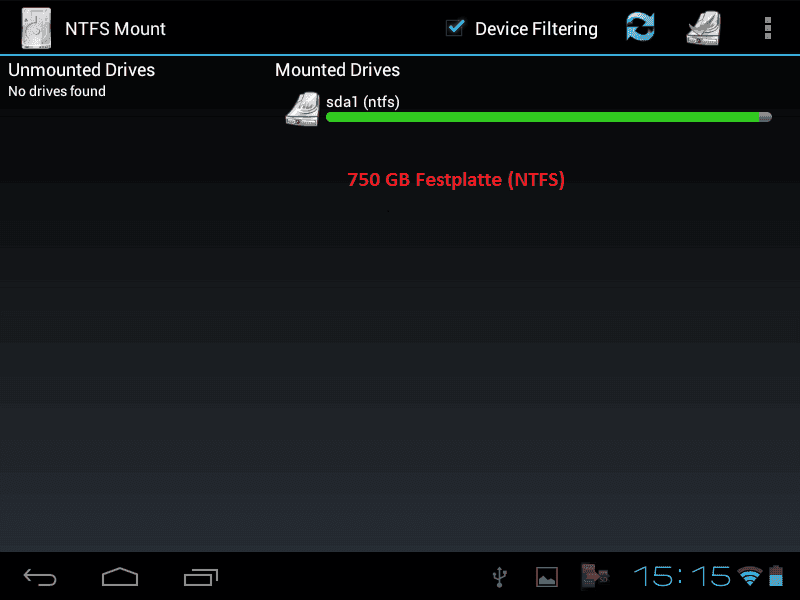800x600 pixels.
Task: Tap the Wi-Fi signal status icon
Action: 749,576
